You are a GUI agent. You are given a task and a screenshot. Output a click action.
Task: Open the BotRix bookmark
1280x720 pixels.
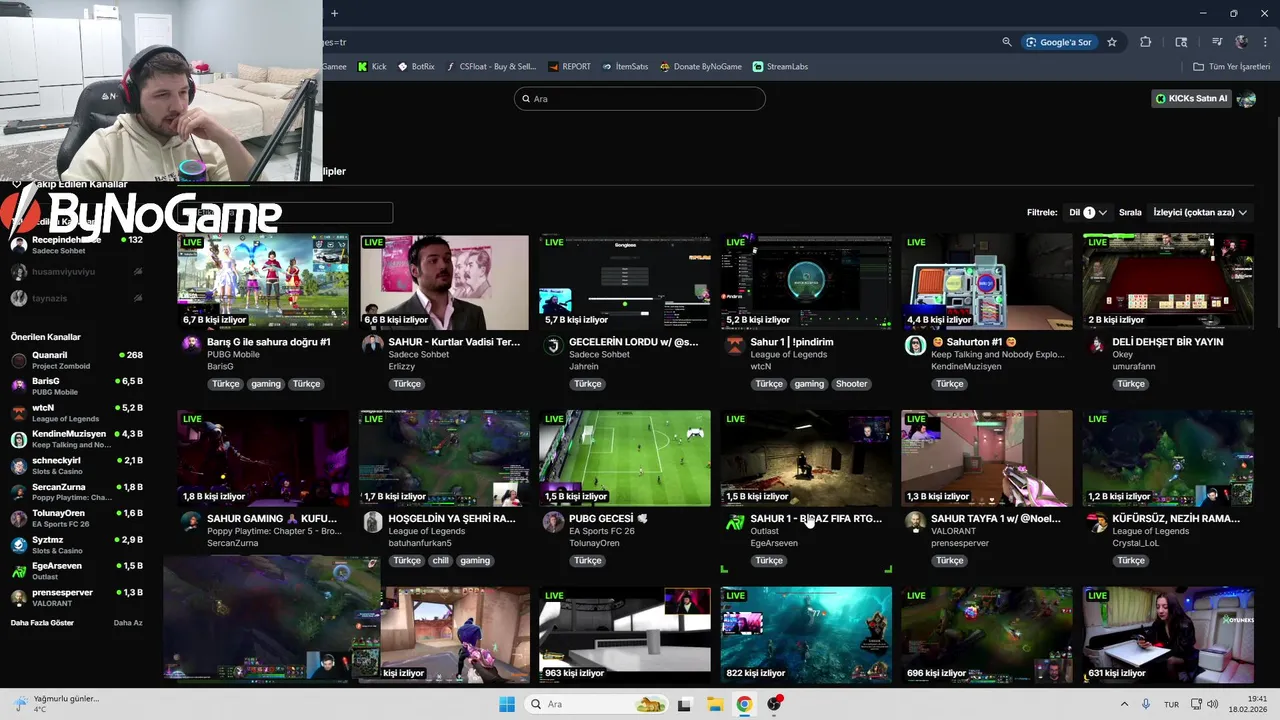coord(416,66)
